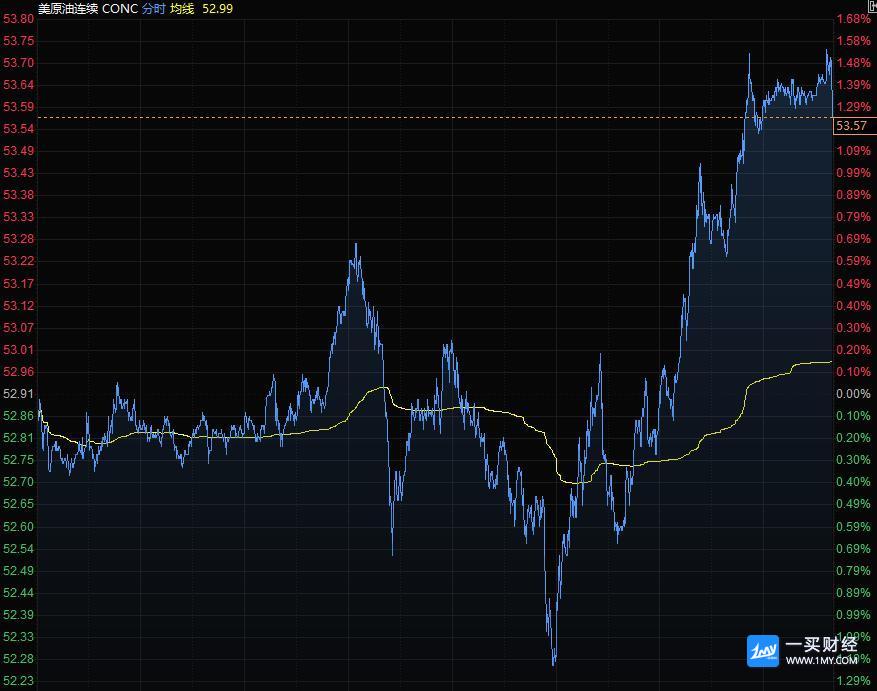Viewport: 877px width, 691px height.
Task: Click the 52.91 baseline price label
Action: coord(18,394)
